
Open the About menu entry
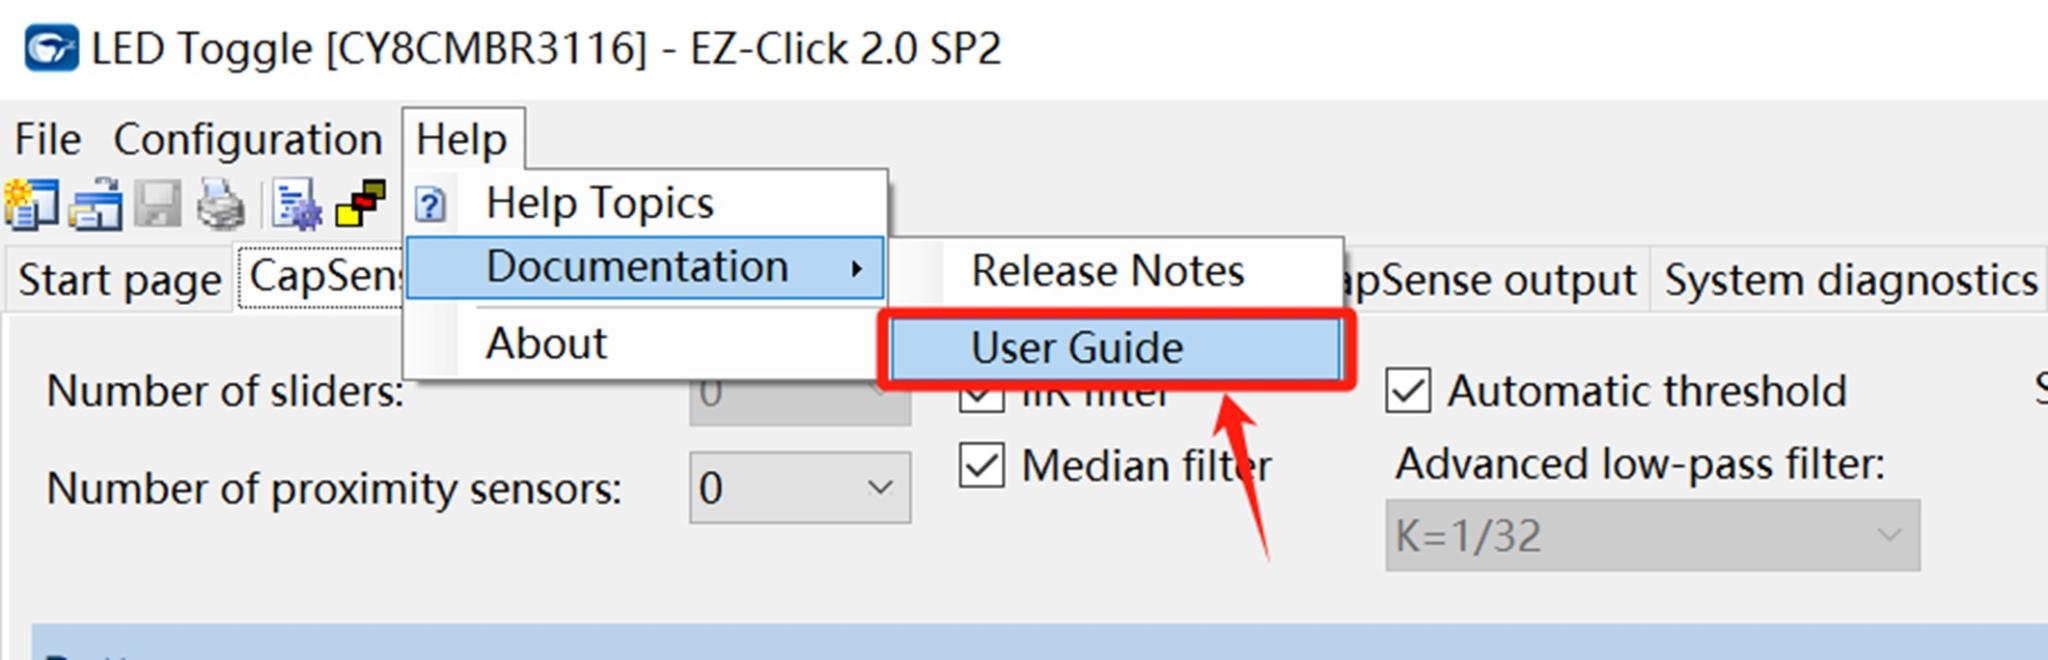pyautogui.click(x=546, y=343)
